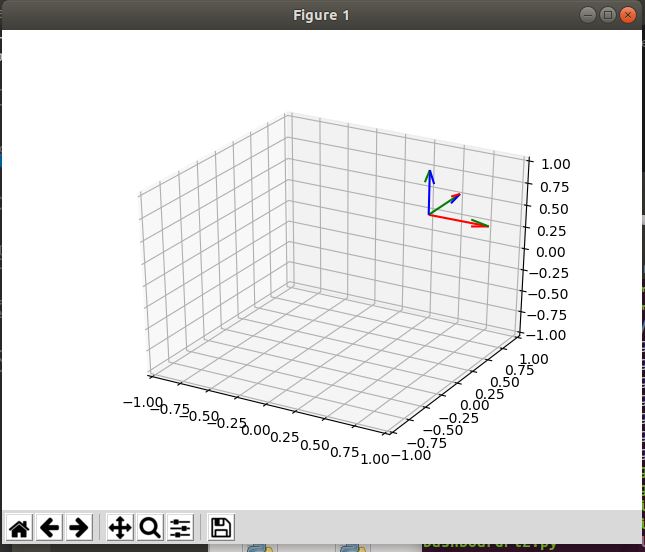
Task: Maximize the Figure 1 window
Action: [608, 15]
